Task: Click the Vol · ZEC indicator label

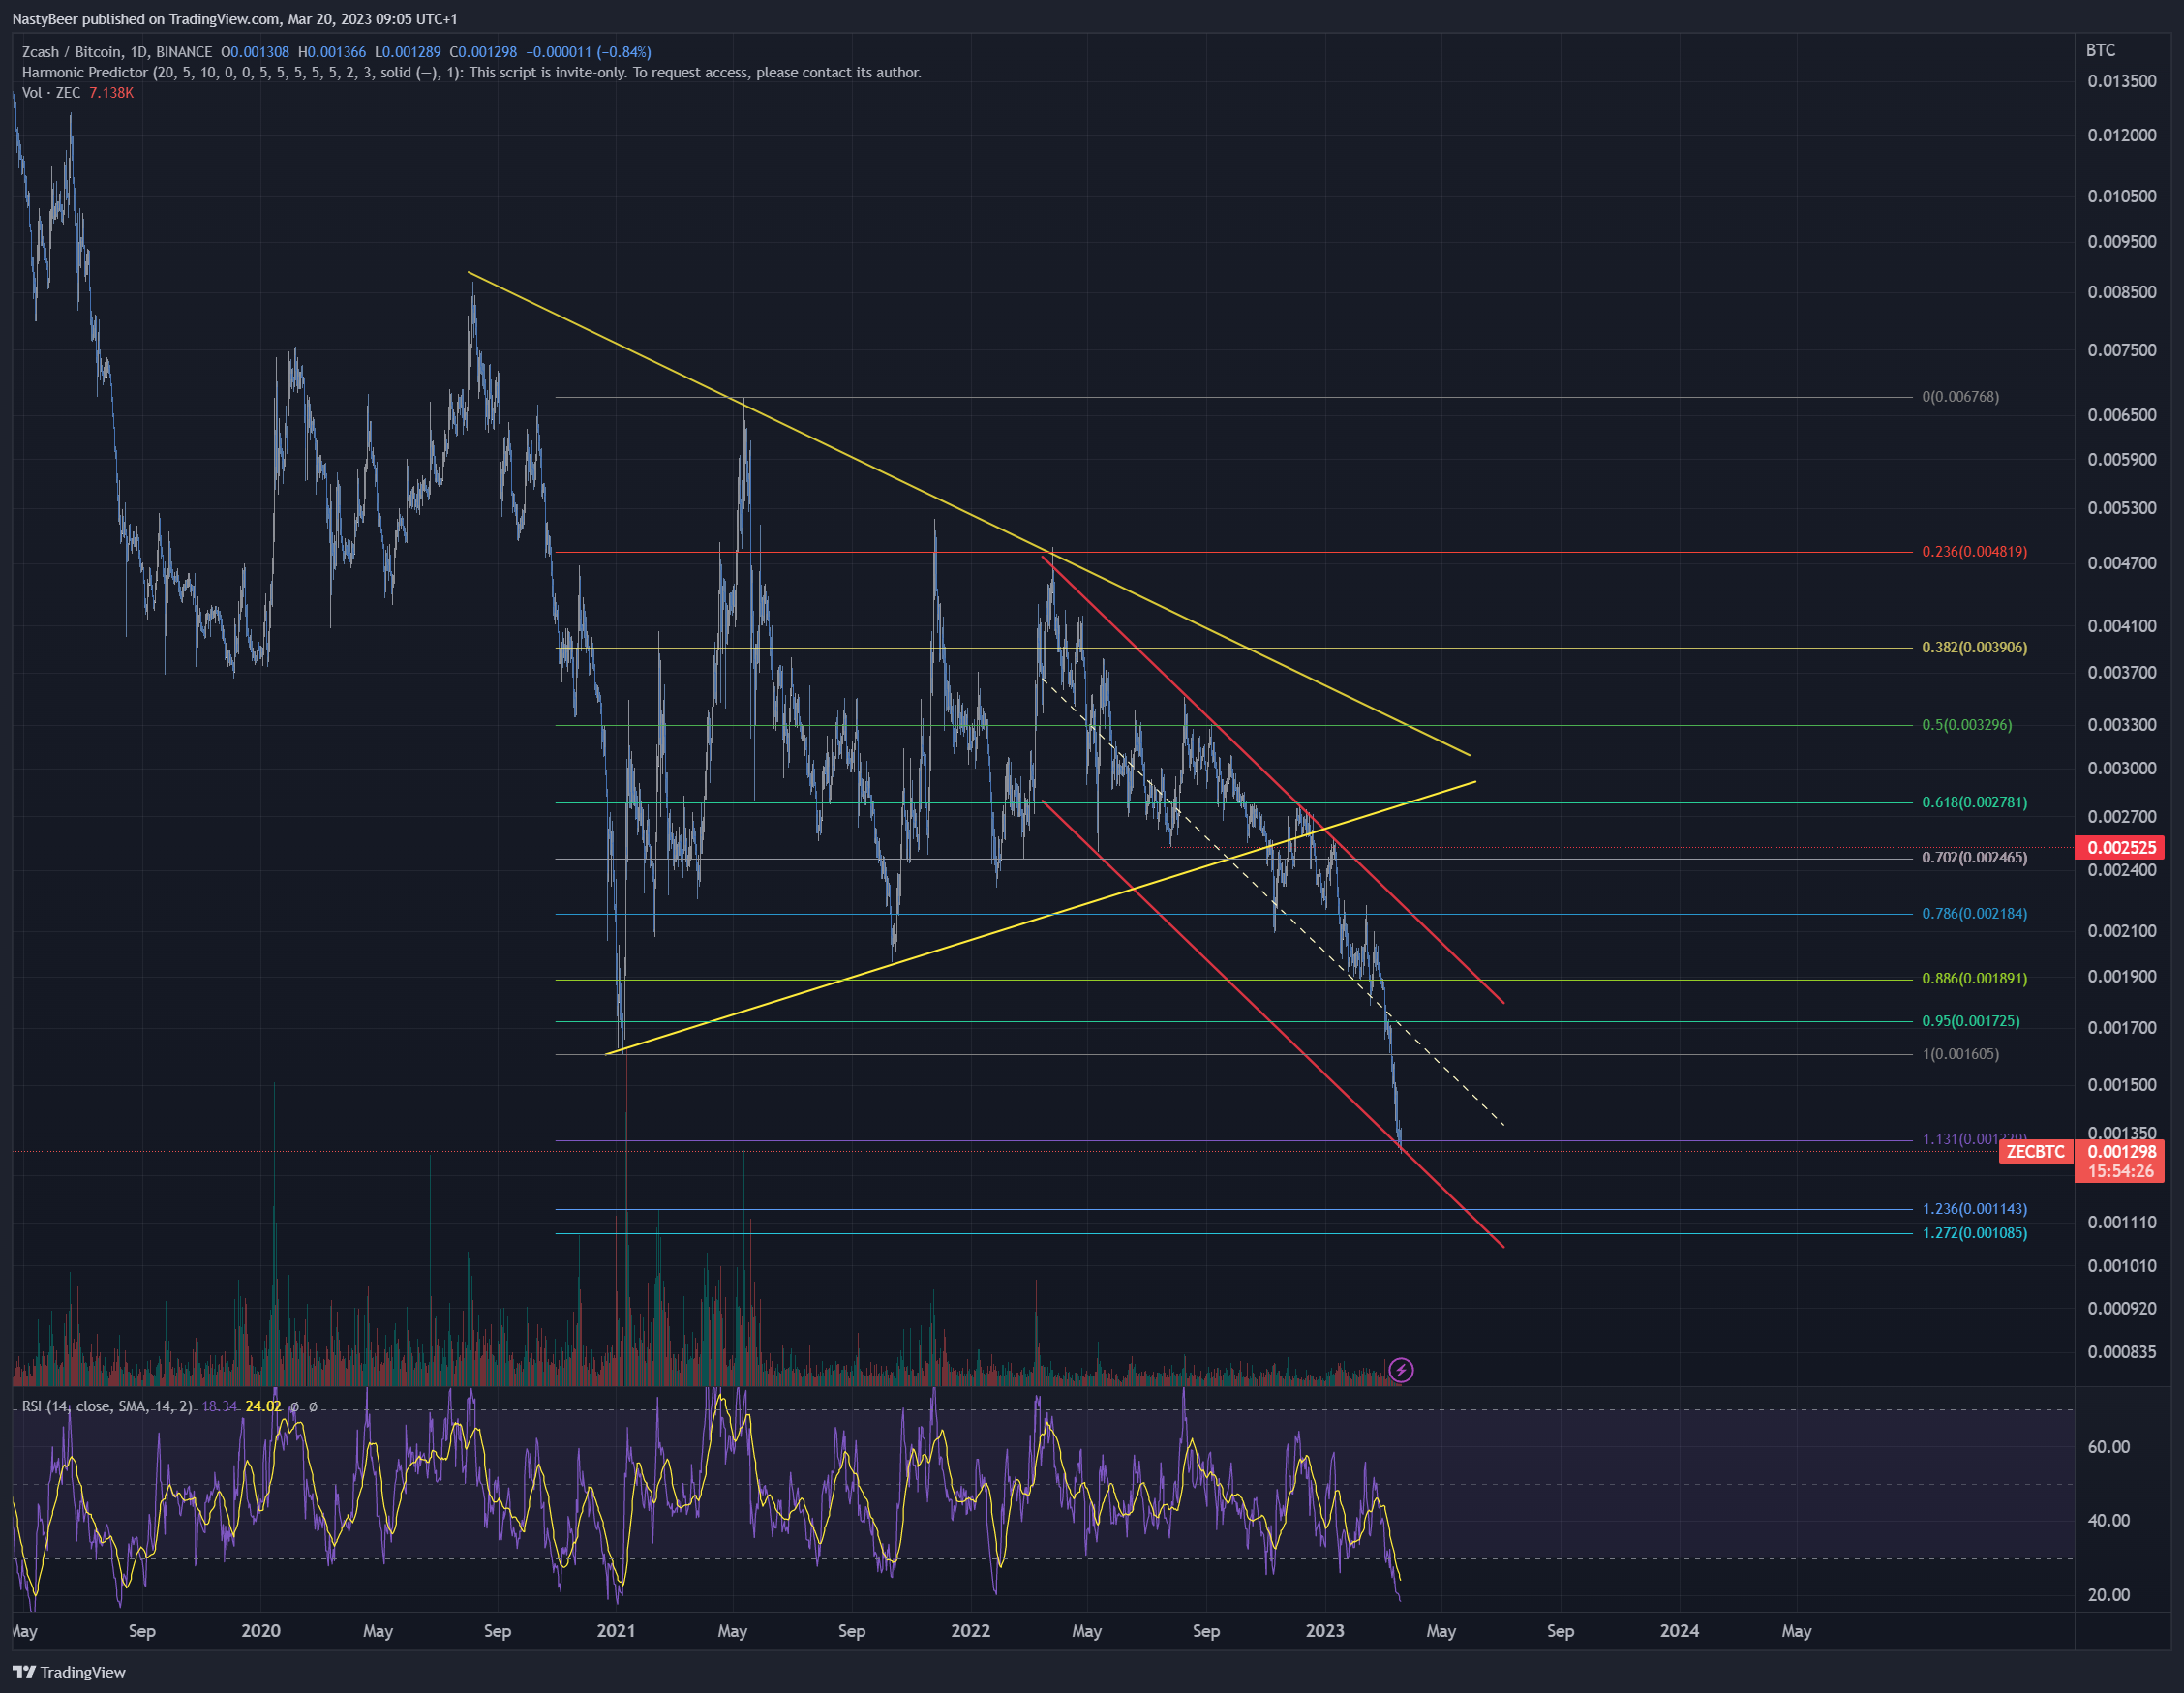Action: point(51,92)
